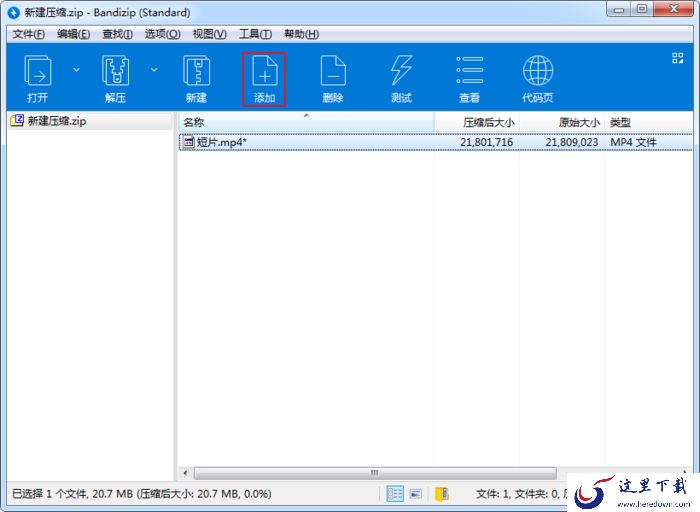Switch to details view icon in status bar
Image resolution: width=700 pixels, height=512 pixels.
point(395,494)
